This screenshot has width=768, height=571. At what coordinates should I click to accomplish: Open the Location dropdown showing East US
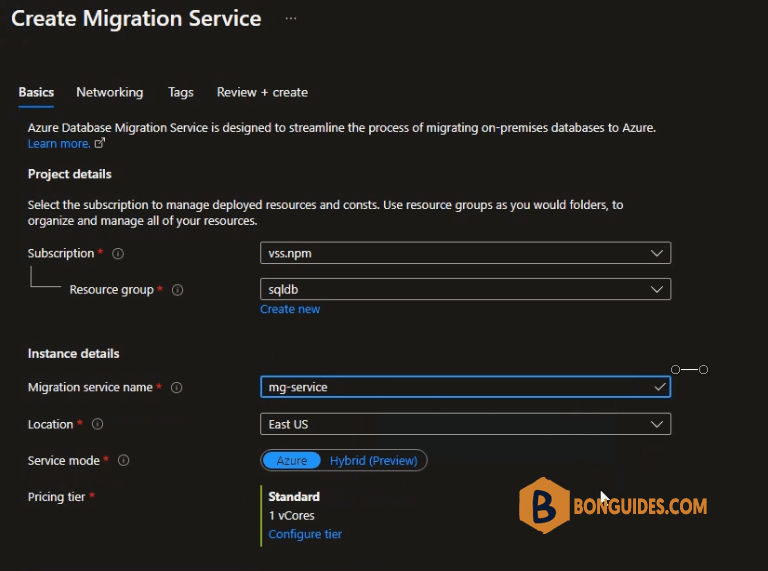(x=465, y=424)
